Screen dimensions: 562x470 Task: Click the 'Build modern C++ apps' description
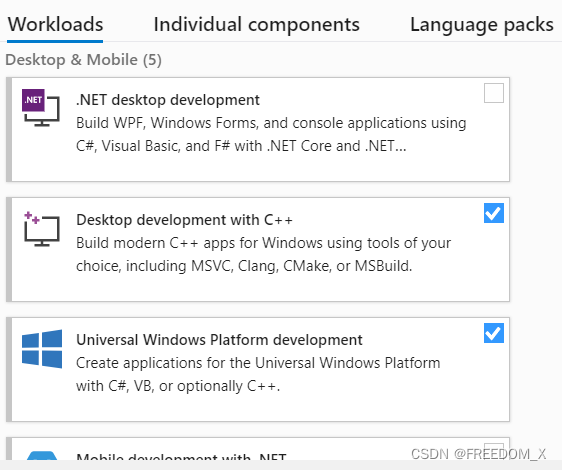click(263, 255)
